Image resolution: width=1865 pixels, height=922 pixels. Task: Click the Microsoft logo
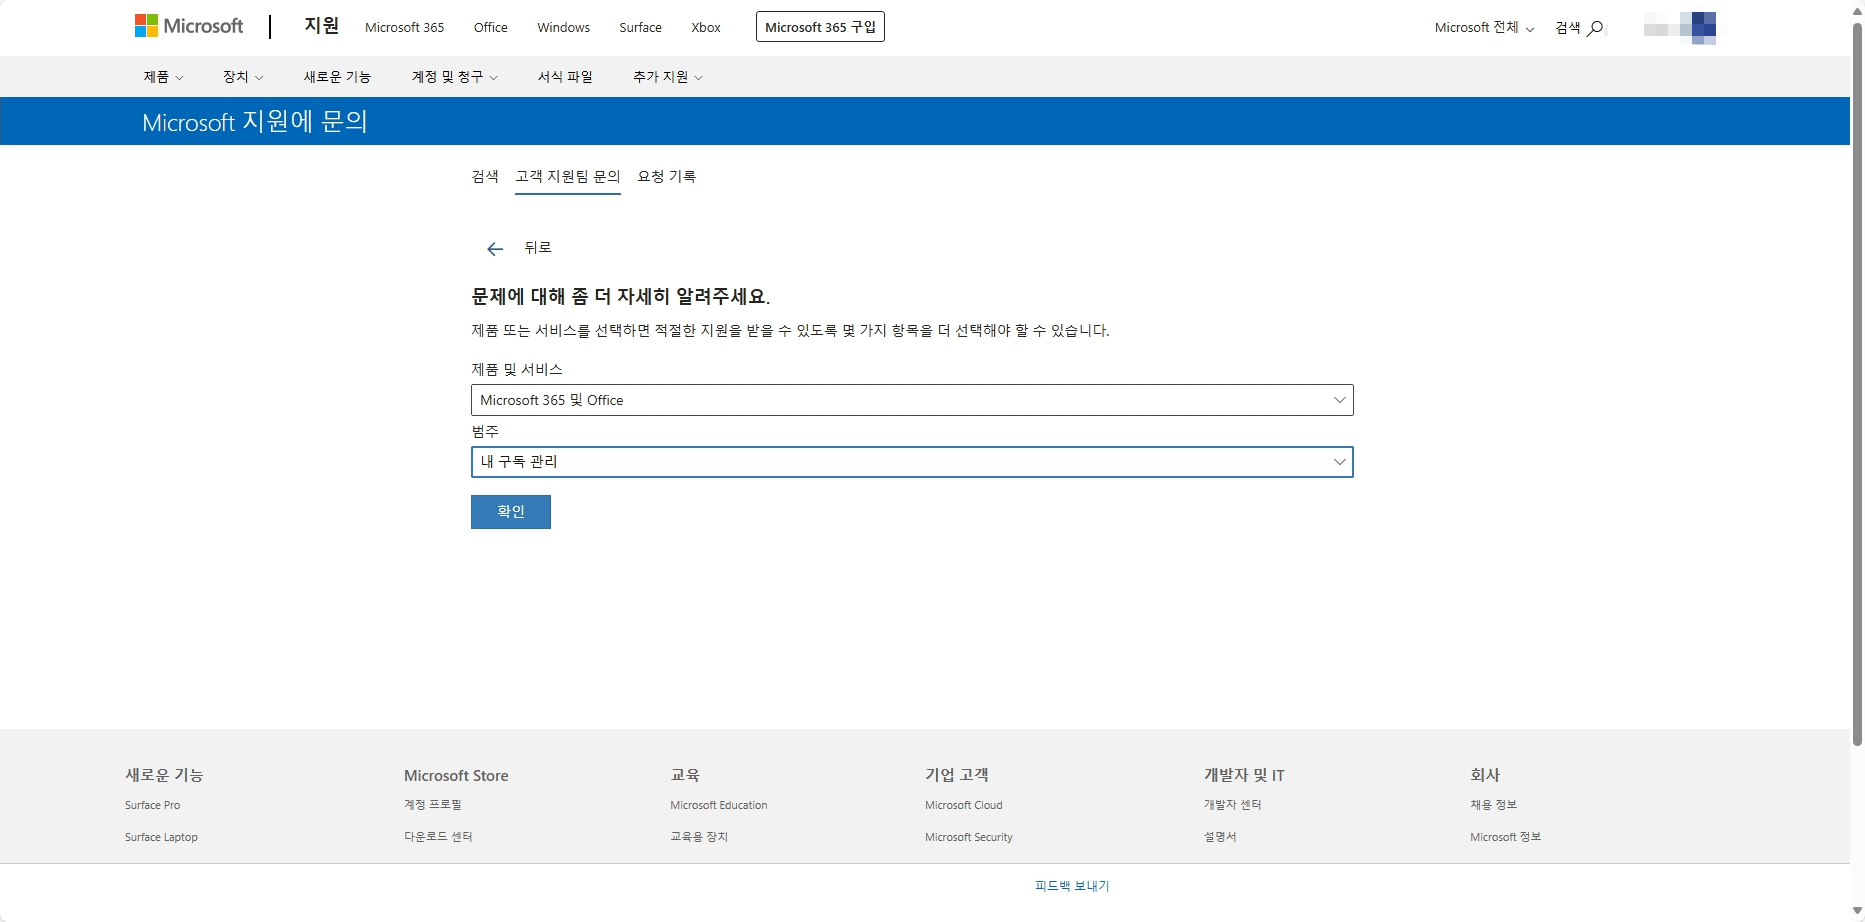tap(189, 27)
